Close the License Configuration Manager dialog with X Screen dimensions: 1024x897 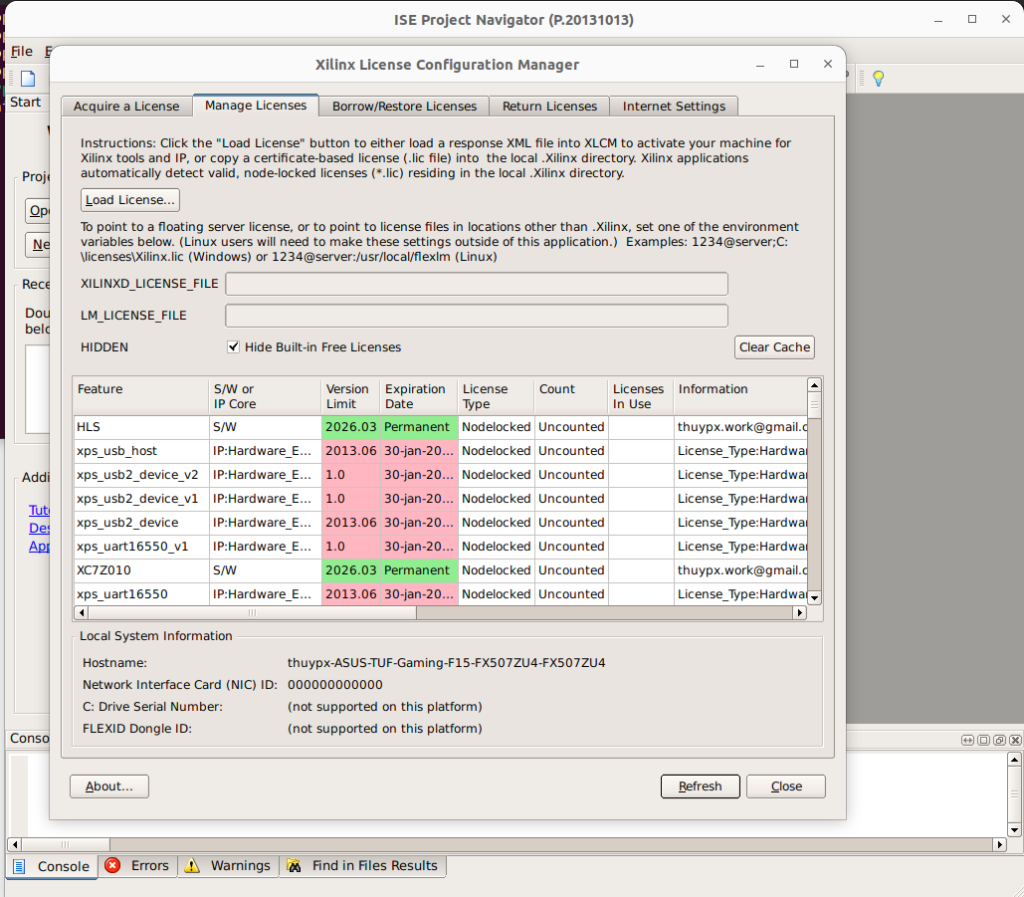828,64
